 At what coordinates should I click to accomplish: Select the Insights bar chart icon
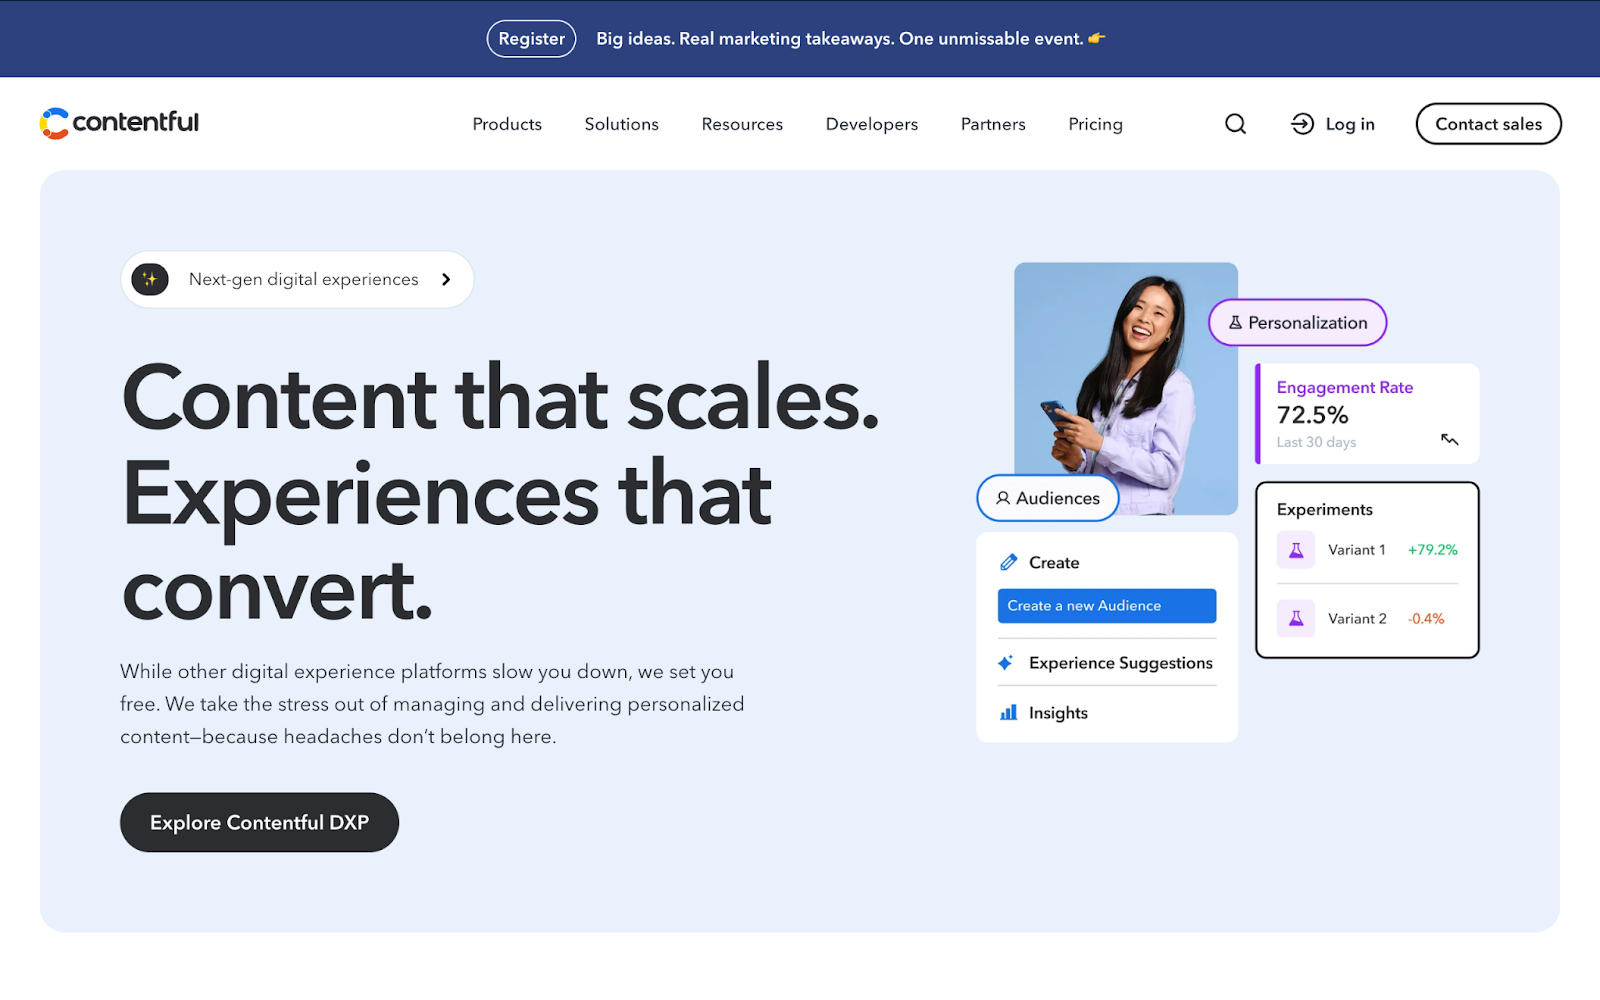pos(1008,713)
